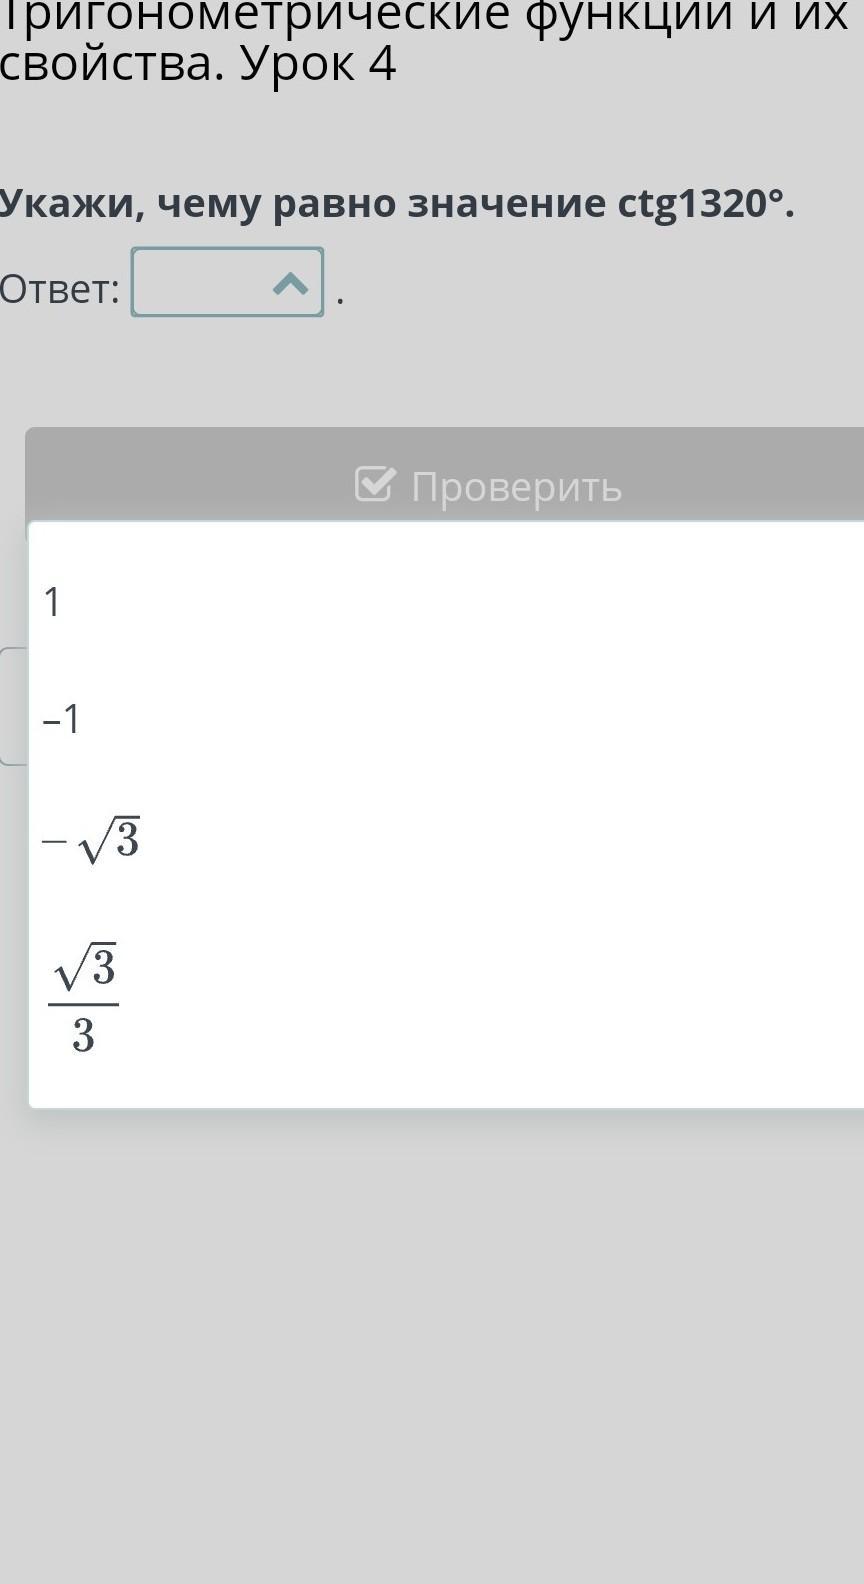The width and height of the screenshot is (864, 1584).
Task: Choose the option 1 from the list
Action: pyautogui.click(x=446, y=602)
